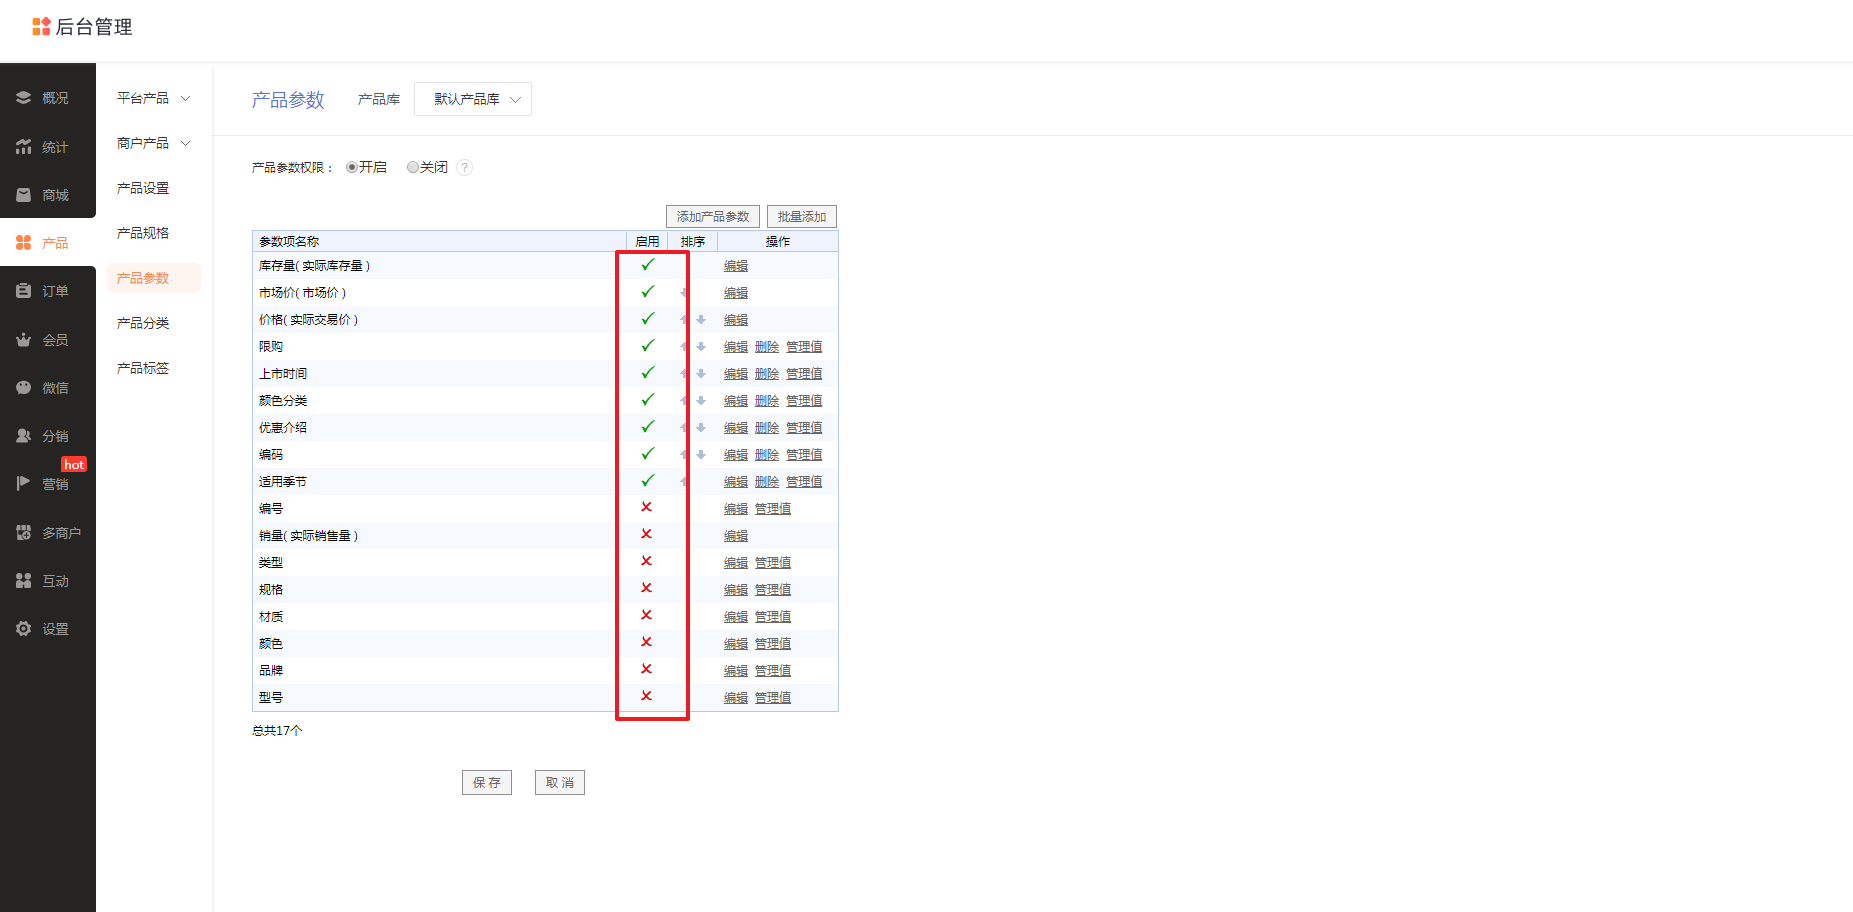Screen dimensions: 1853x912
Task: Click the hot badge above 营销
Action: [x=74, y=465]
